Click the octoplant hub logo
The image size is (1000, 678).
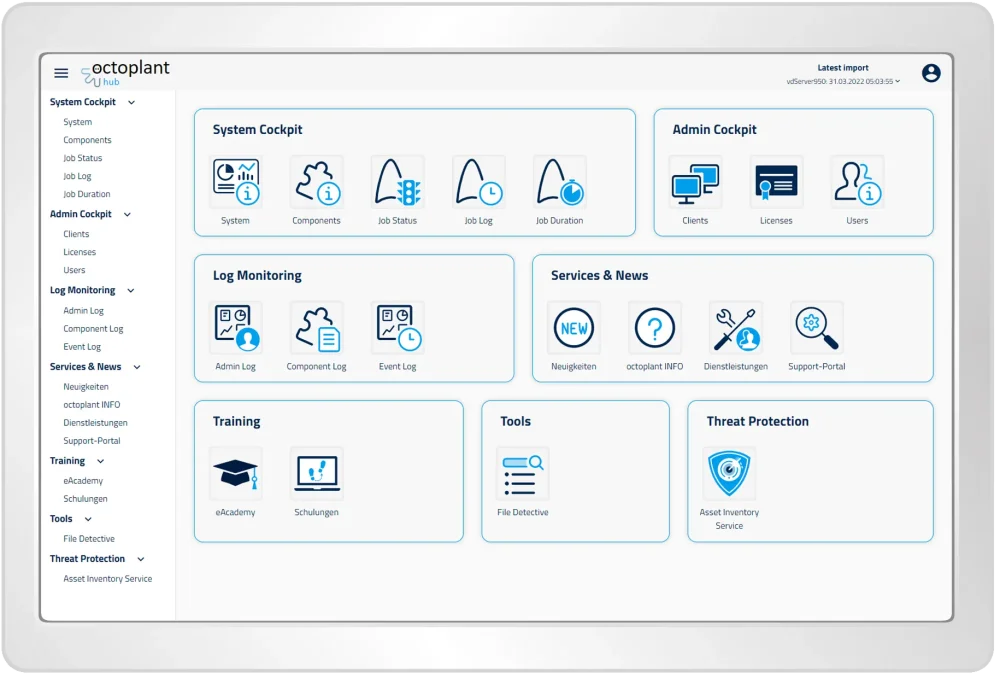click(126, 73)
